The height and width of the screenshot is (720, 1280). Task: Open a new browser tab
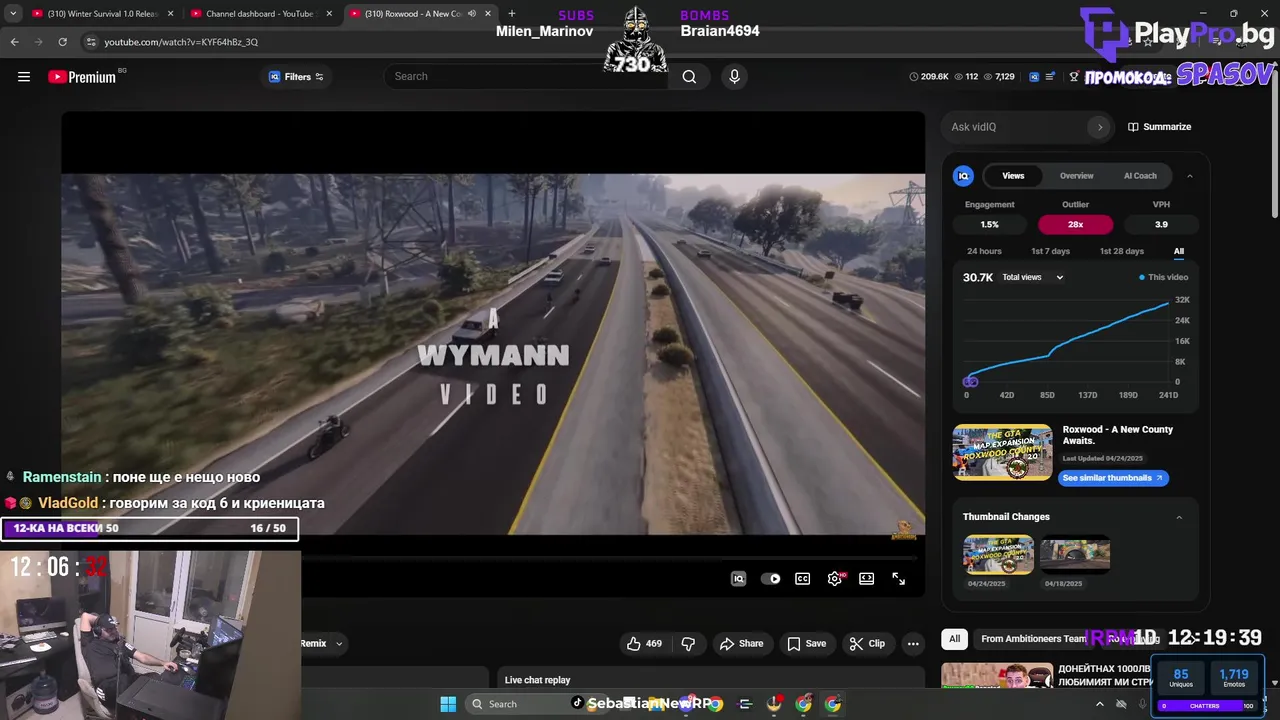(x=512, y=14)
